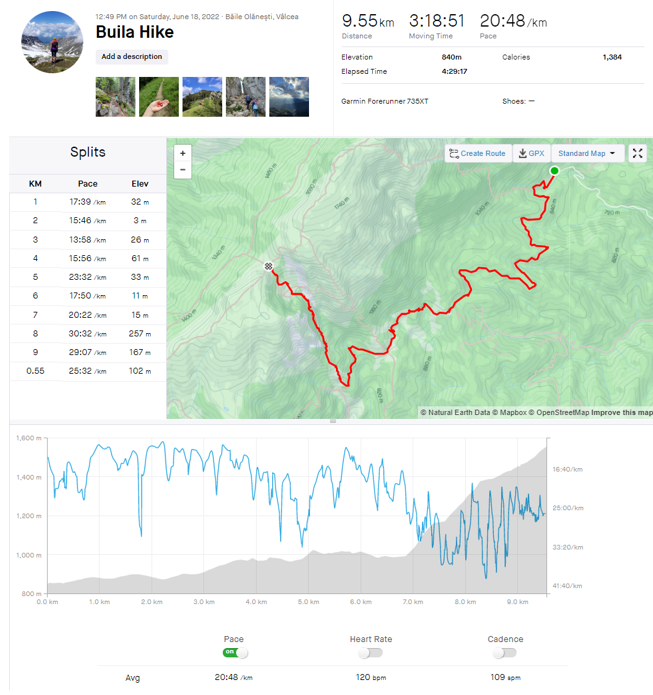Enable the Cadence toggle

pos(504,653)
